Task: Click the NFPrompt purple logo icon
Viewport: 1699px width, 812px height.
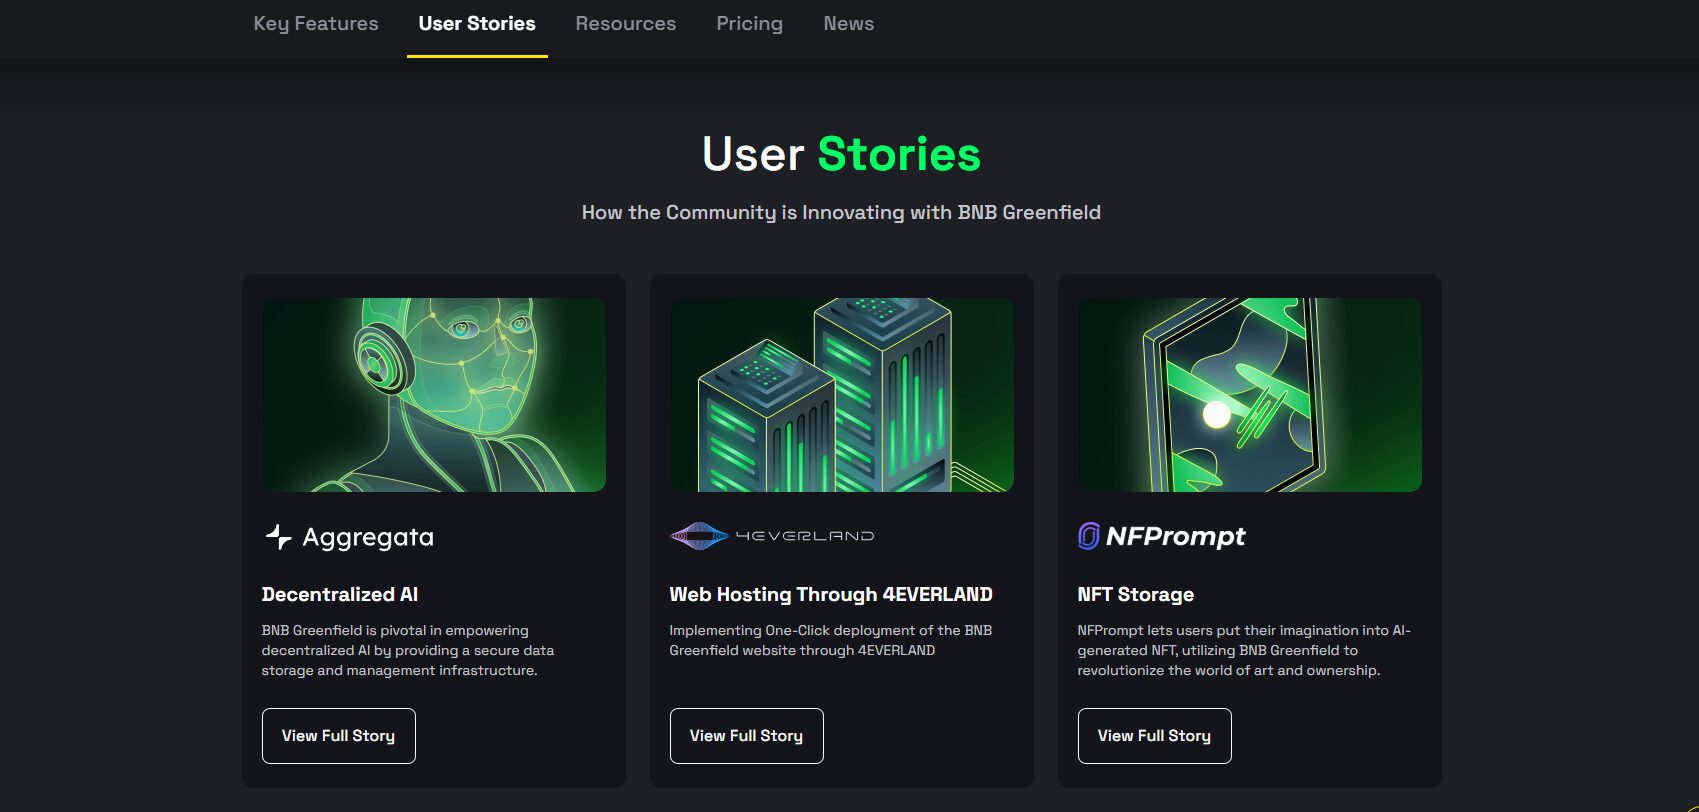Action: point(1088,536)
